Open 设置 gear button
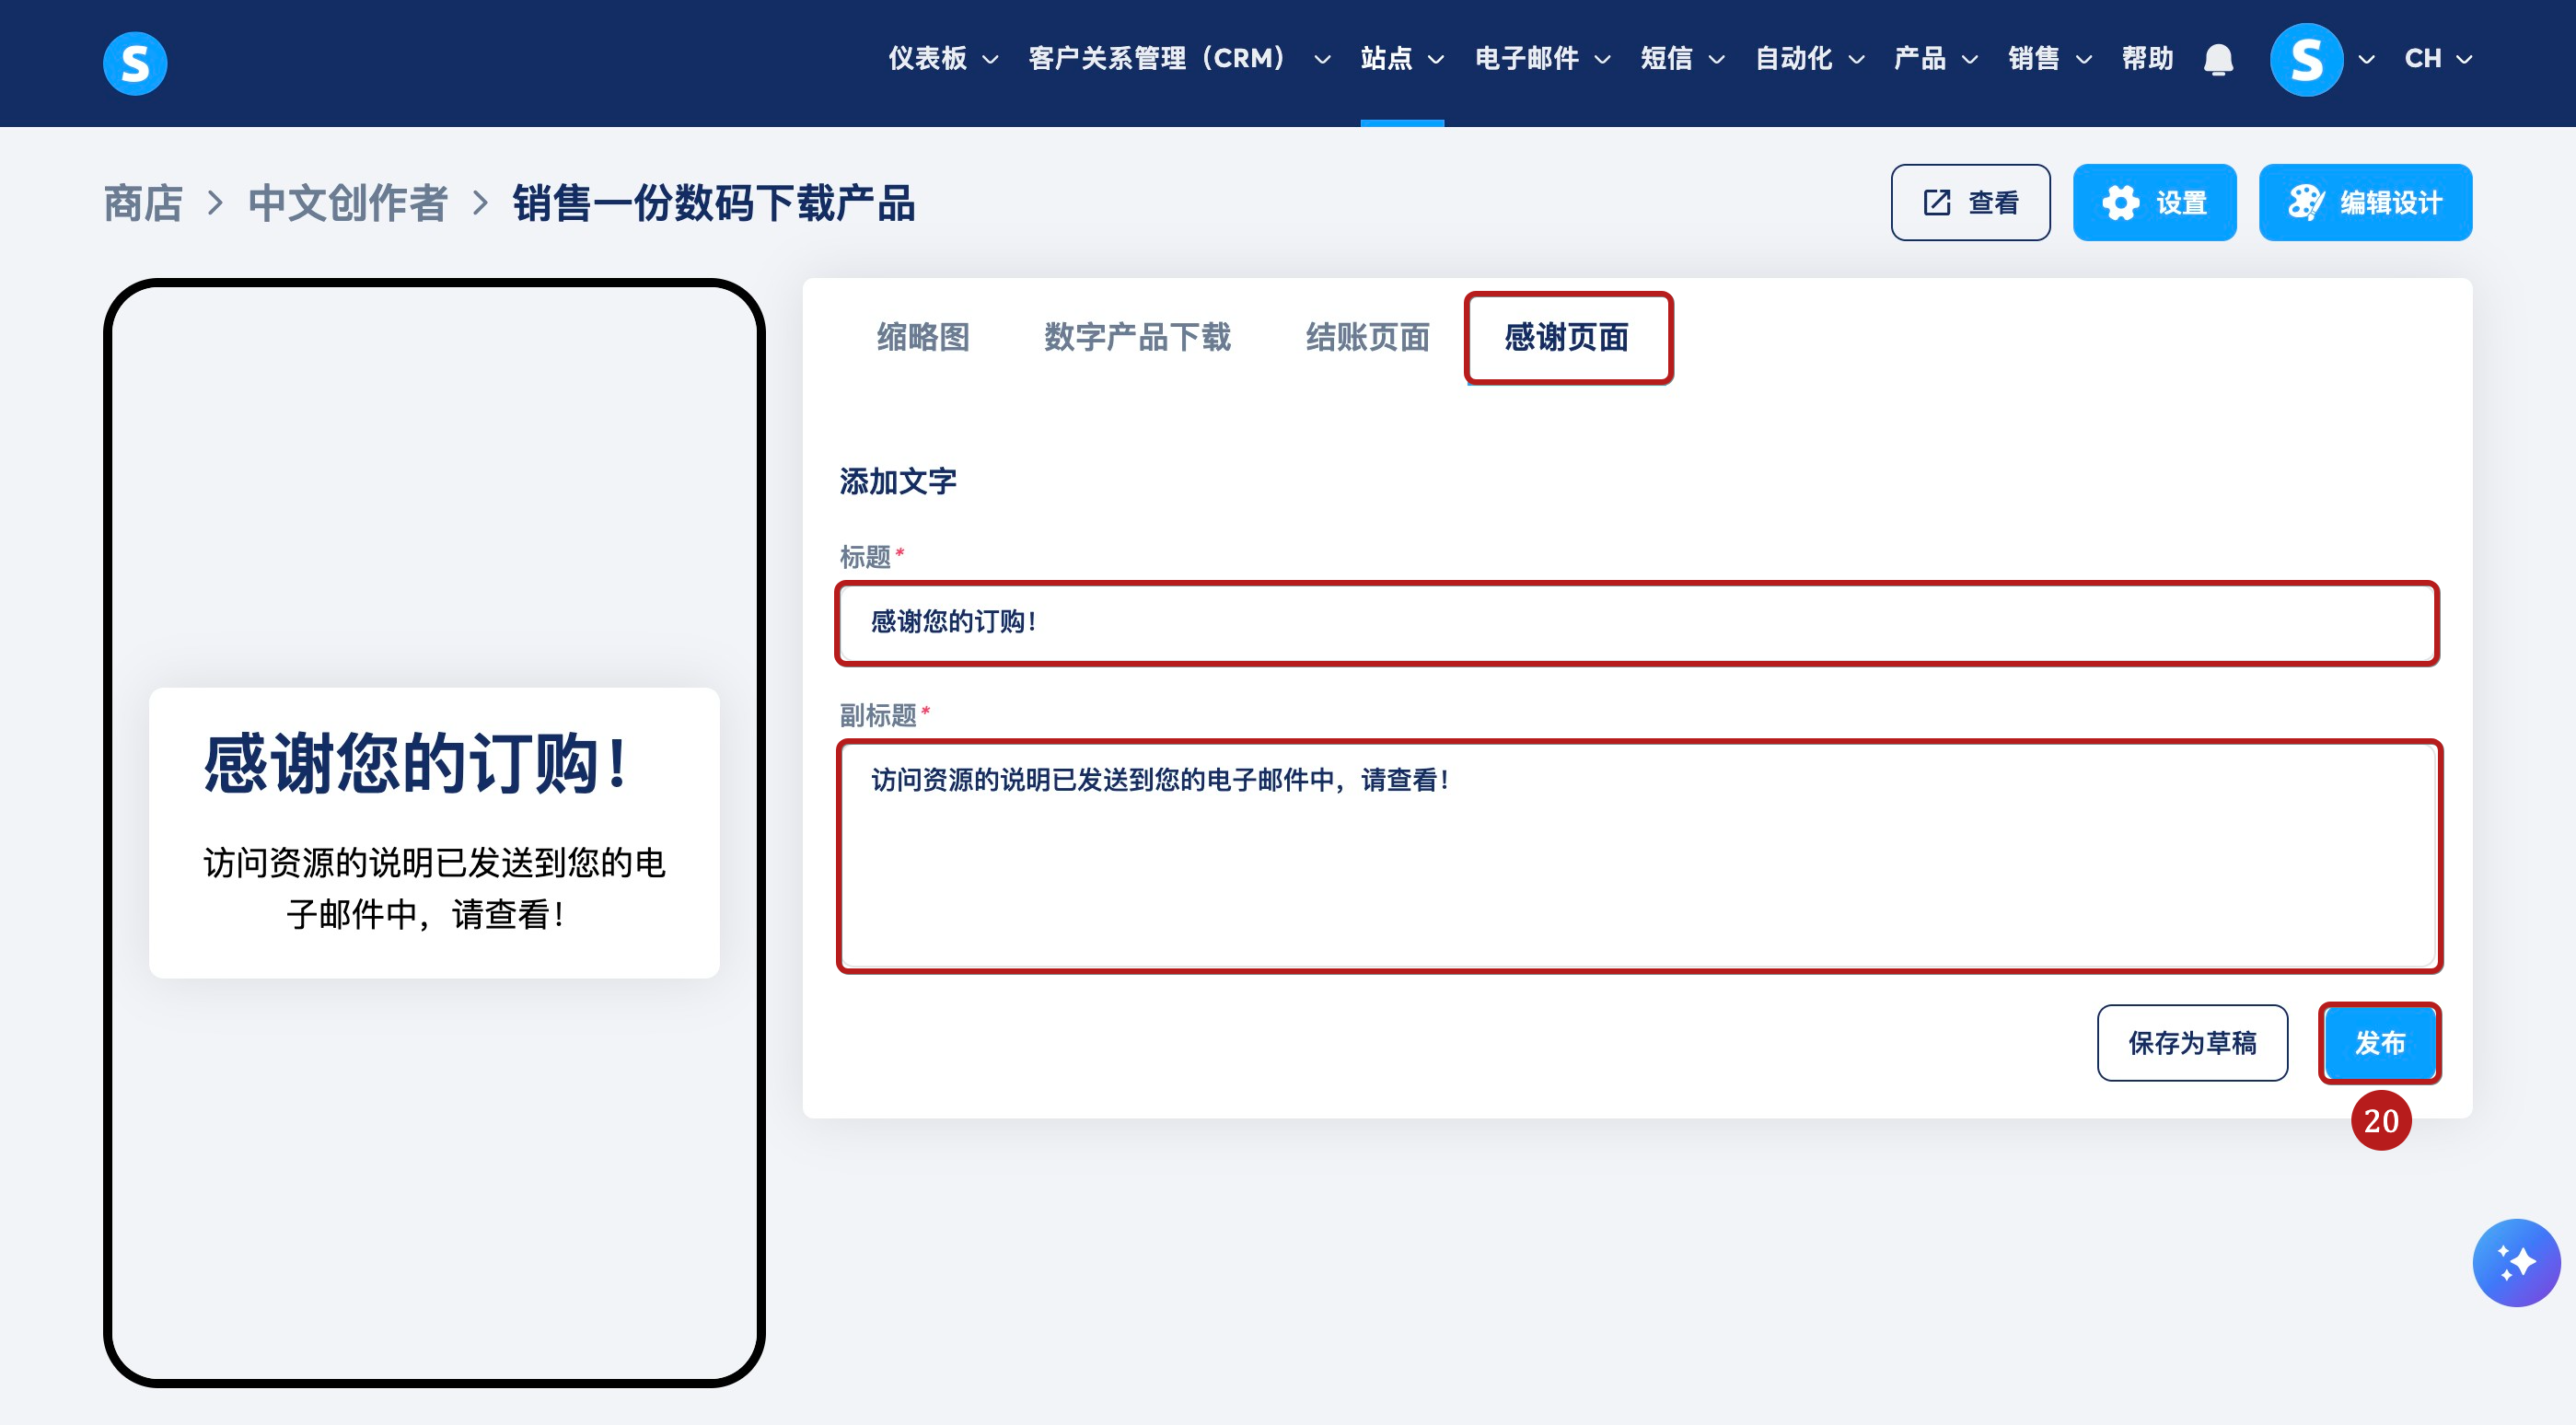Image resolution: width=2576 pixels, height=1425 pixels. [x=2154, y=203]
